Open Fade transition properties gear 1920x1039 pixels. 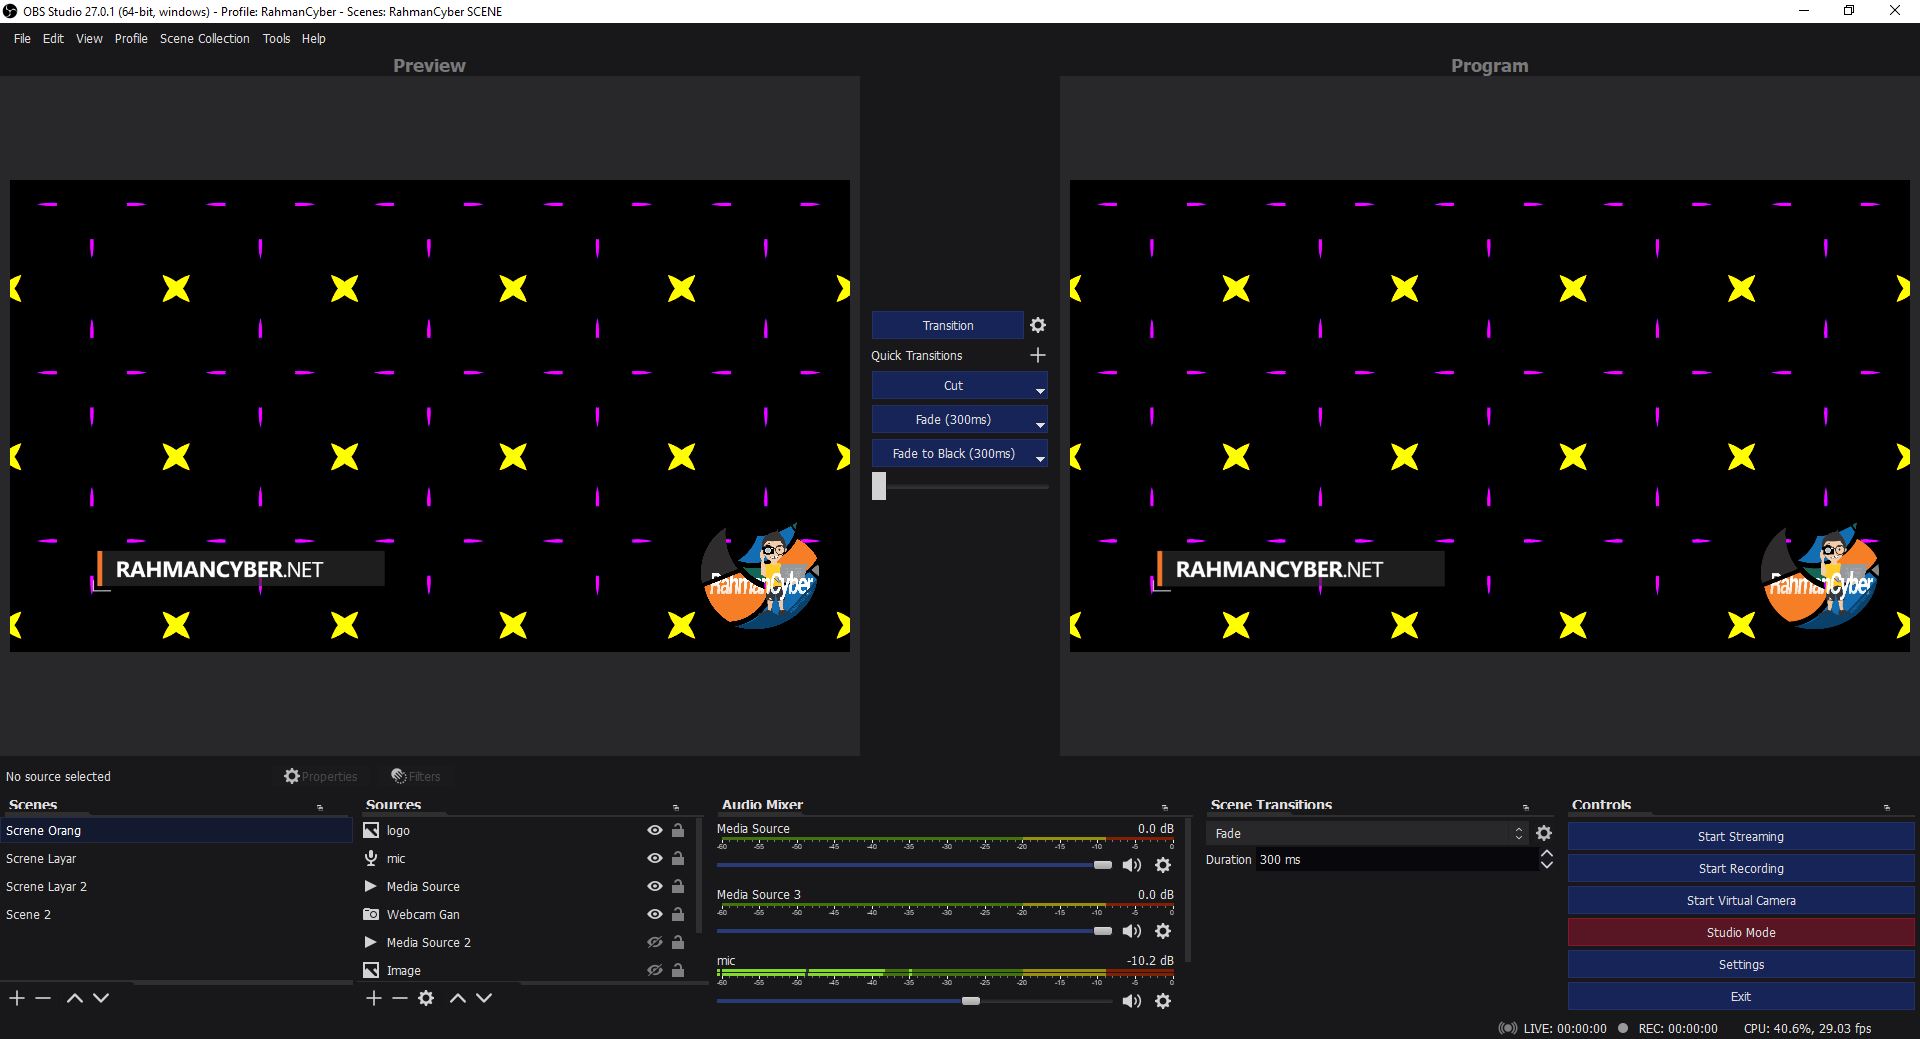(1544, 833)
